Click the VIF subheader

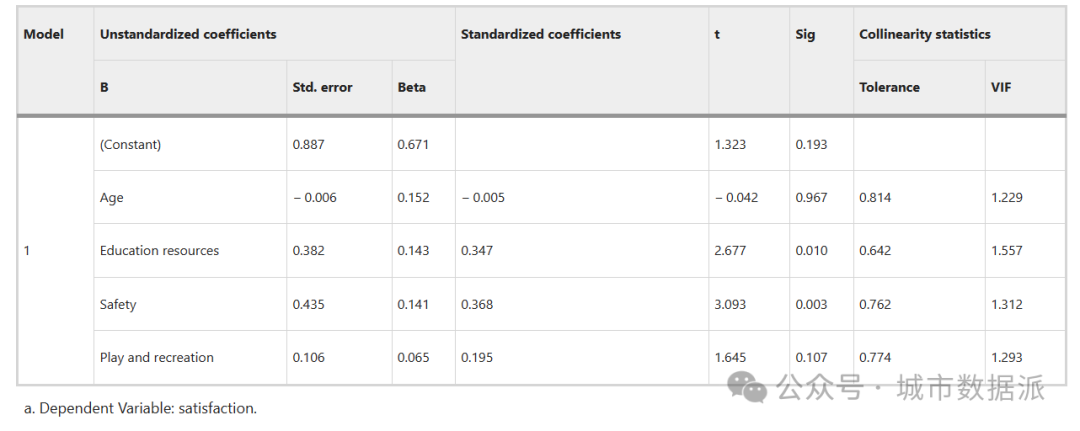pos(1001,87)
